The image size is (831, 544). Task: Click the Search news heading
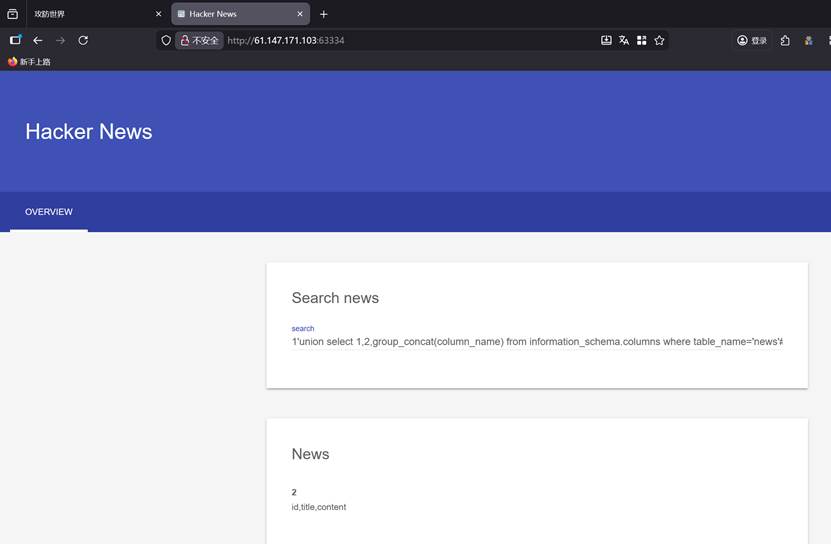point(335,298)
